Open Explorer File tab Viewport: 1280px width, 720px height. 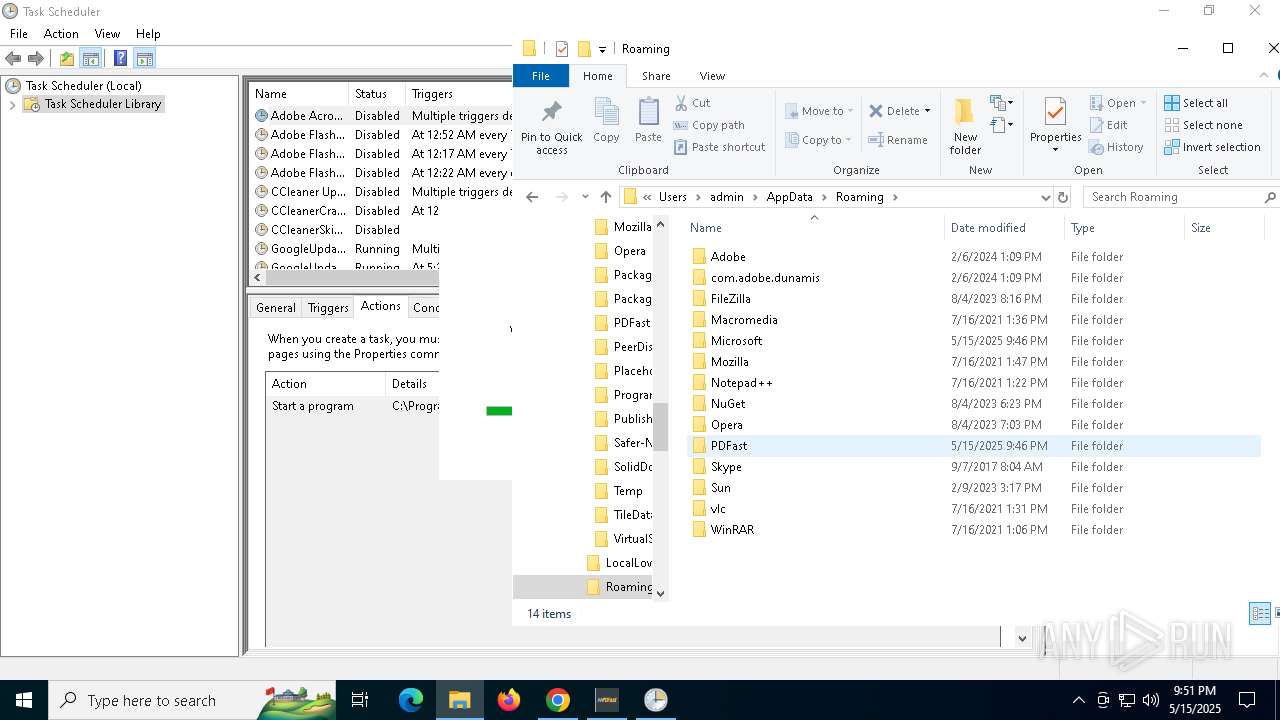(541, 76)
